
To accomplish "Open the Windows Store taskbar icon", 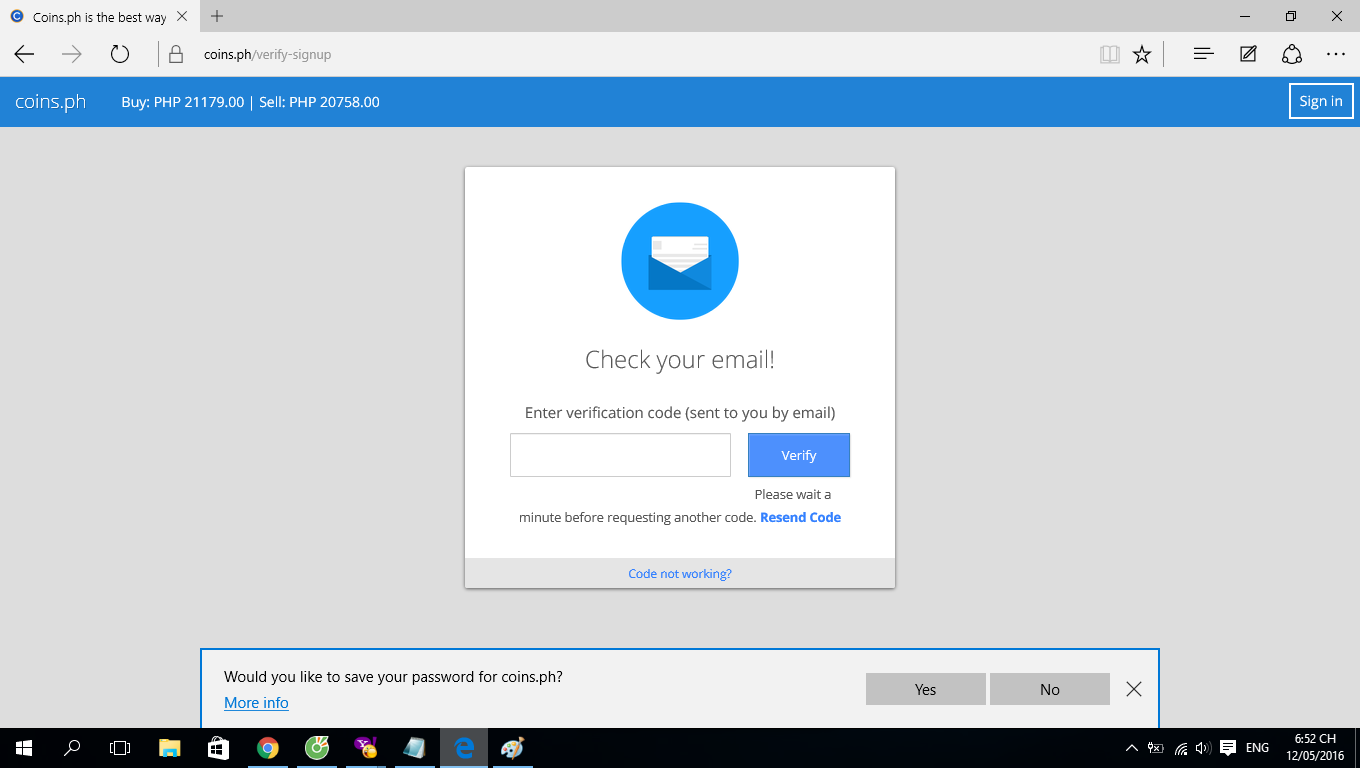I will click(x=218, y=748).
